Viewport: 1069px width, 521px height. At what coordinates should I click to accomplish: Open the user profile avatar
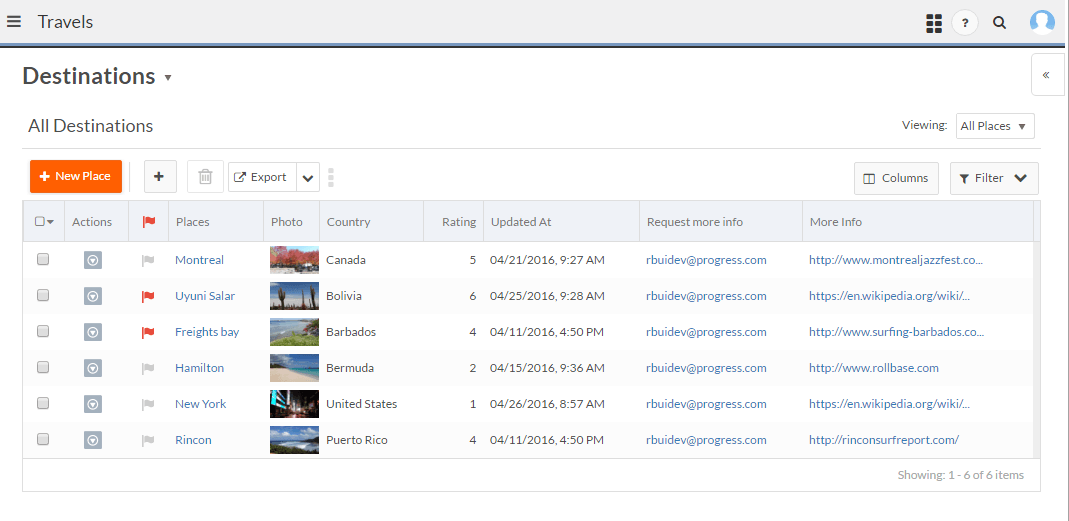(x=1042, y=22)
